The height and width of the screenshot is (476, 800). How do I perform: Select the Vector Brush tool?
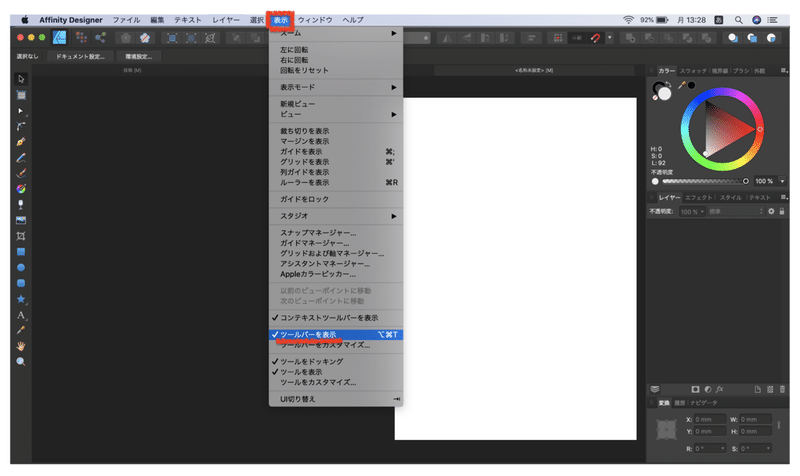point(21,173)
